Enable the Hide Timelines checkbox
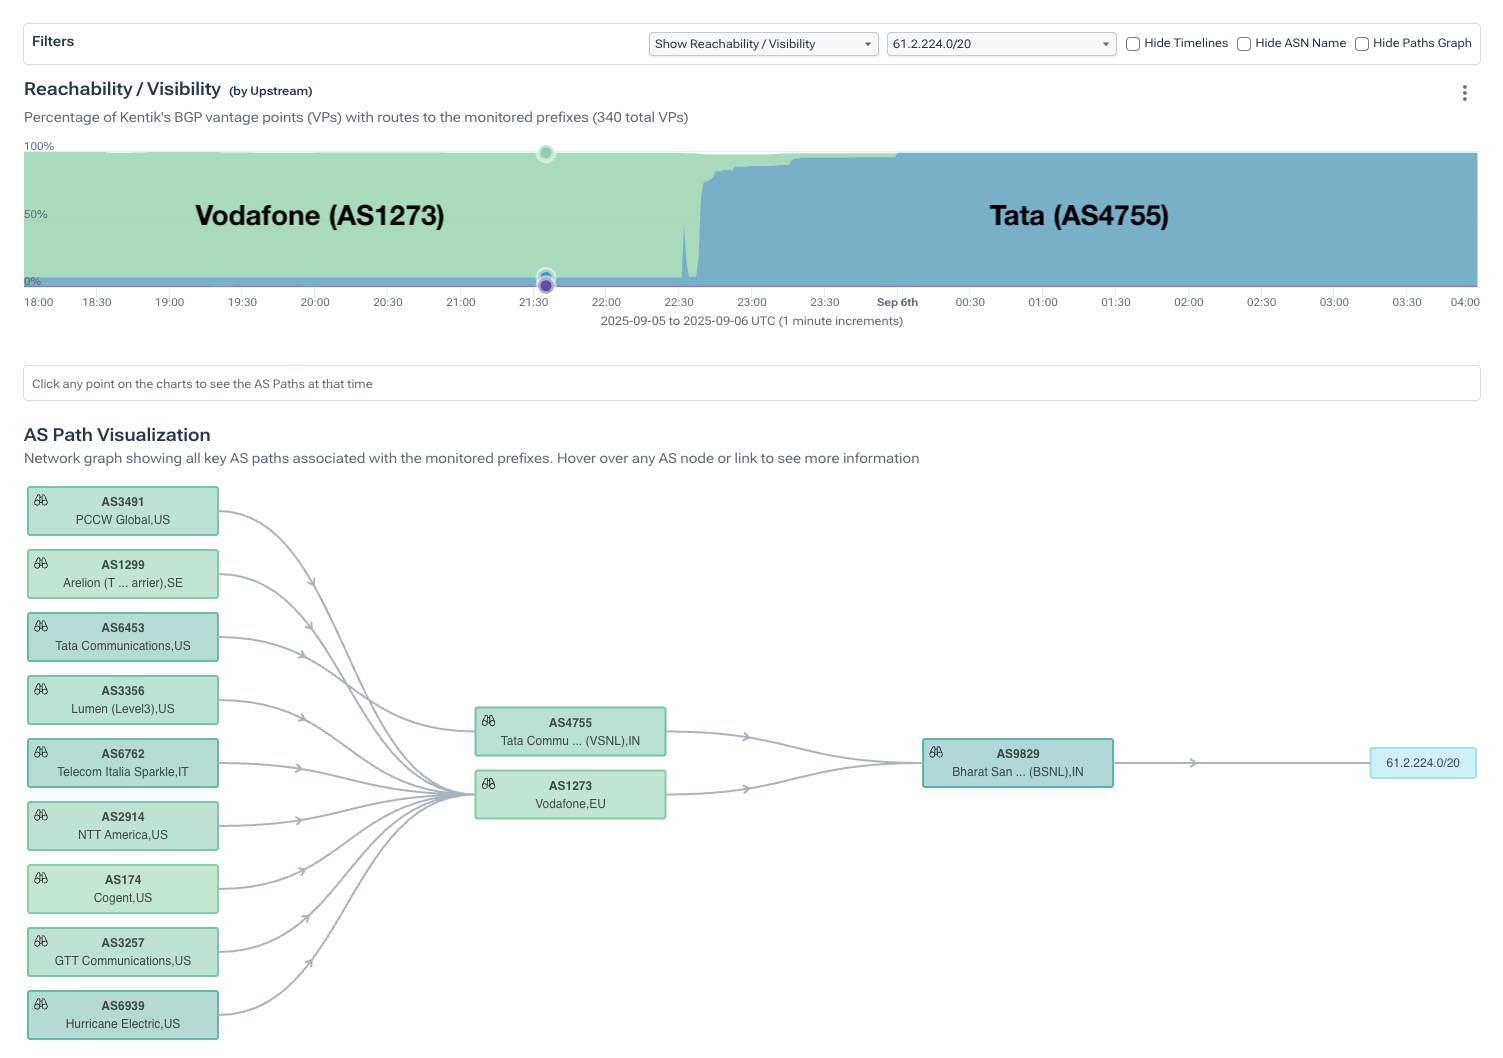 (x=1133, y=44)
